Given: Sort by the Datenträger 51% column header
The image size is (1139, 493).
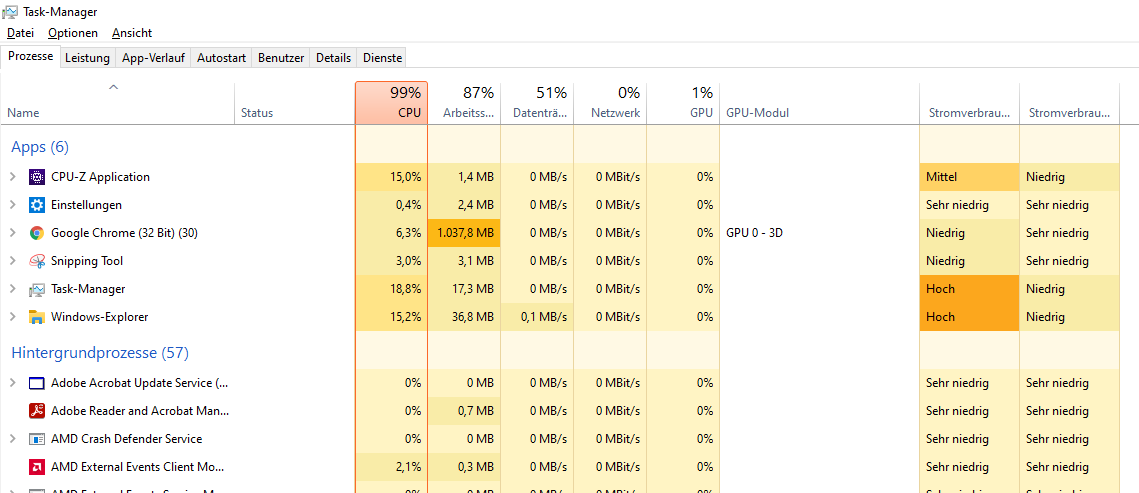Looking at the screenshot, I should pos(537,103).
